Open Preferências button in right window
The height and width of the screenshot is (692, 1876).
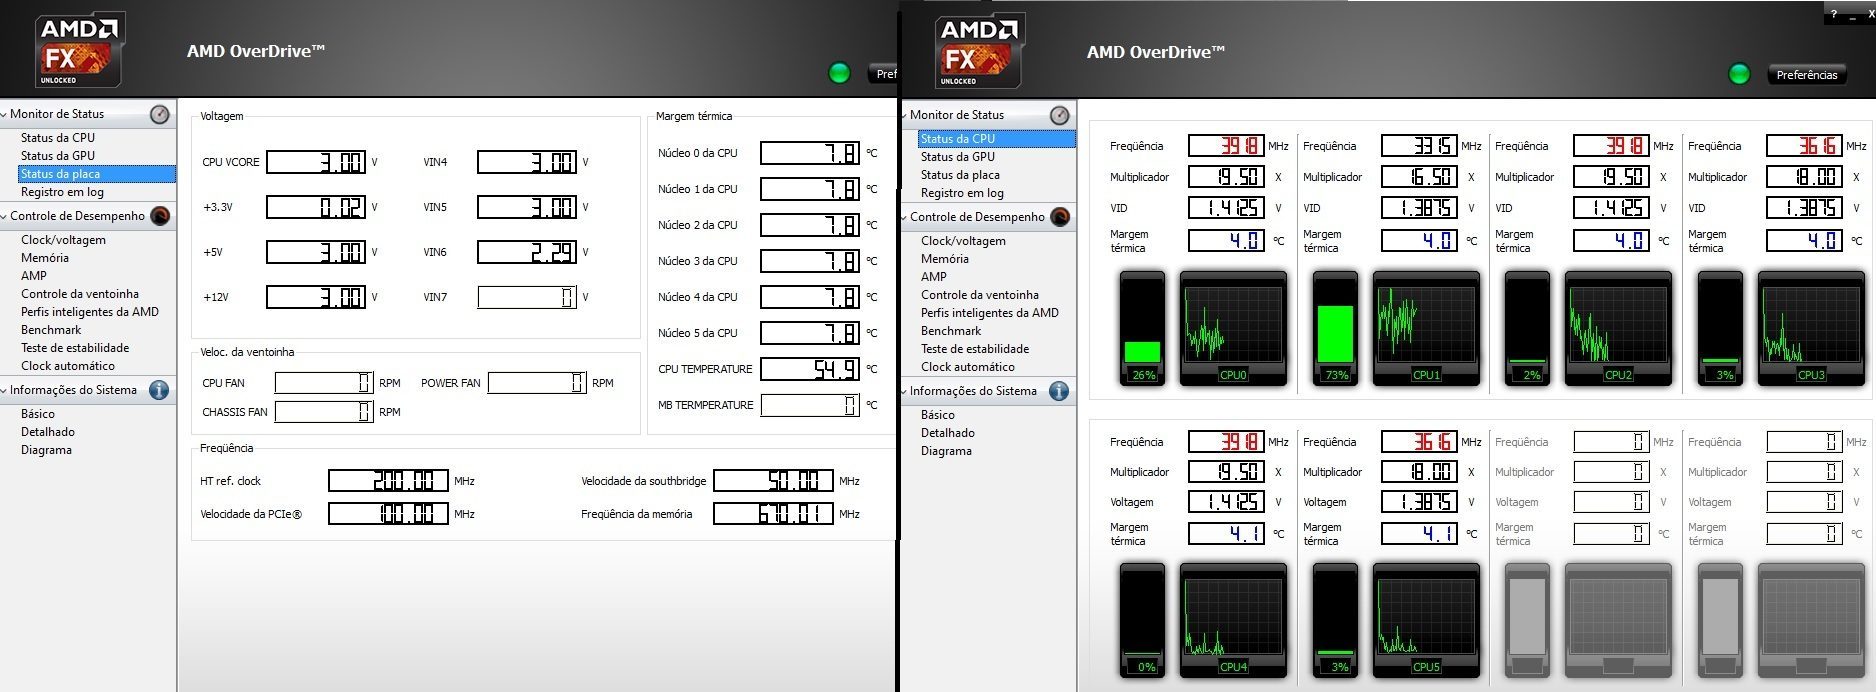click(1806, 74)
